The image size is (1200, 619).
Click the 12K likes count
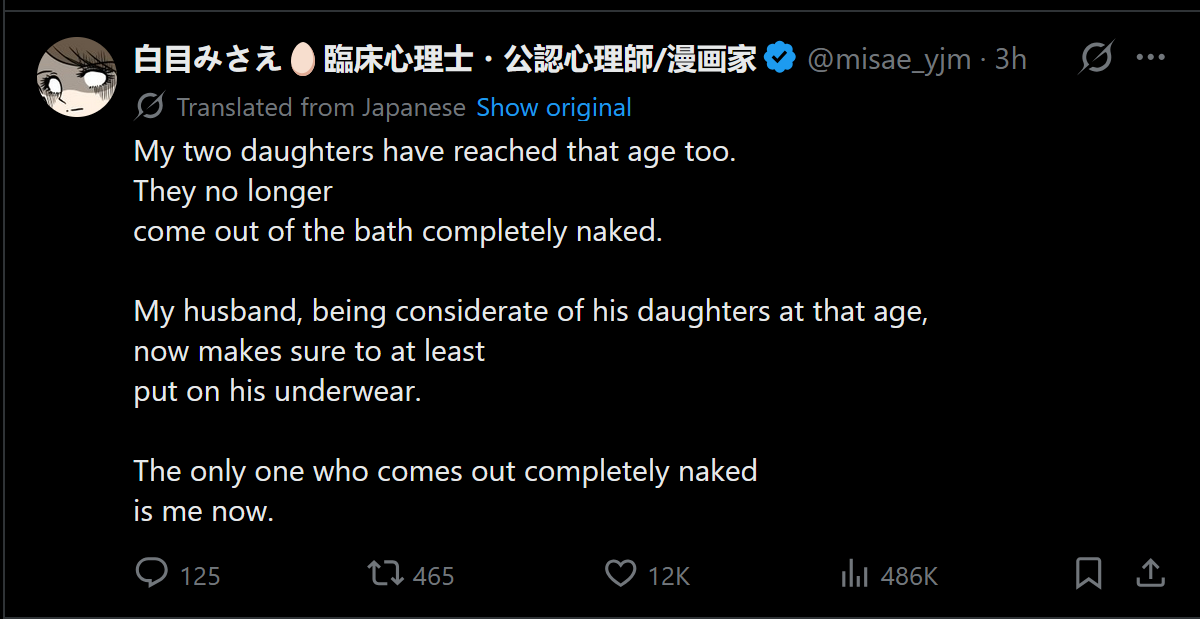pos(669,576)
